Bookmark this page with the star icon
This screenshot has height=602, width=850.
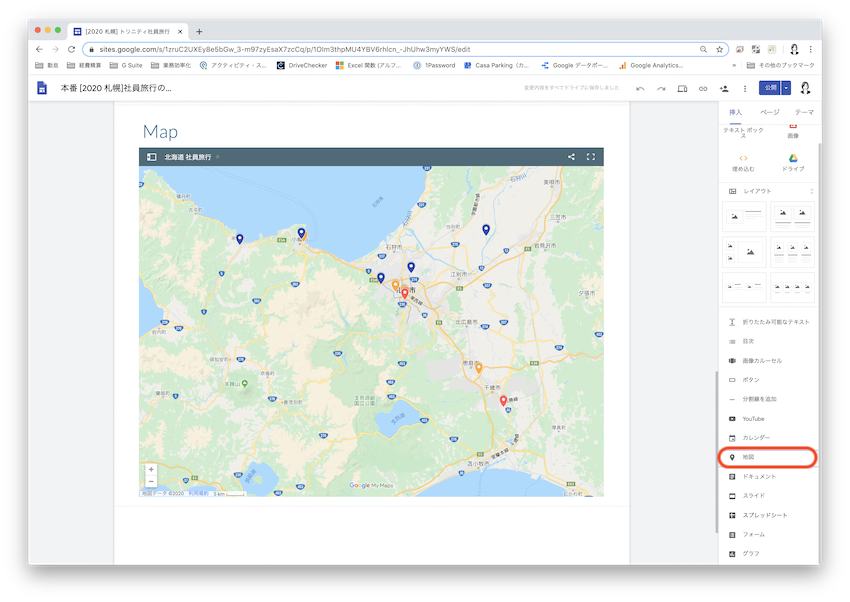pyautogui.click(x=719, y=49)
